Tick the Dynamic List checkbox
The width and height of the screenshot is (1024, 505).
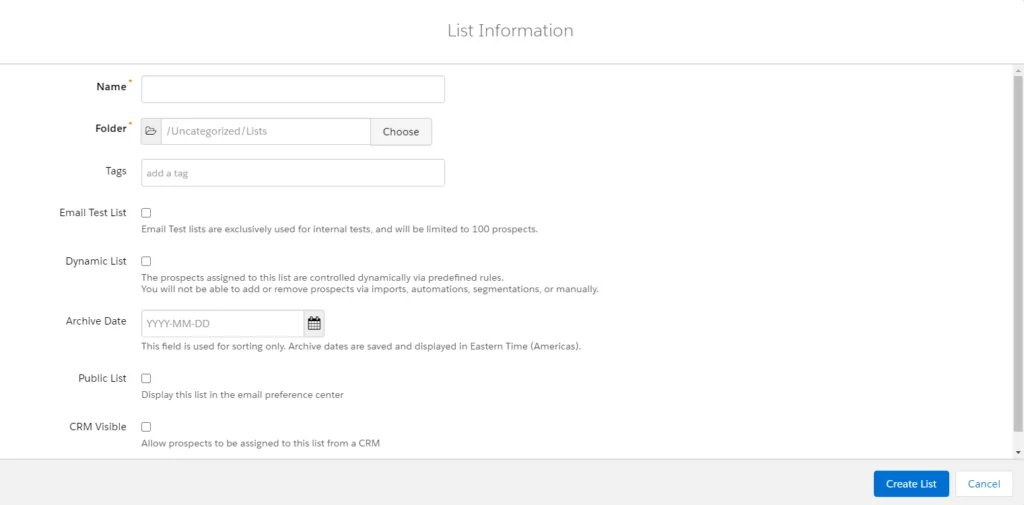point(146,261)
